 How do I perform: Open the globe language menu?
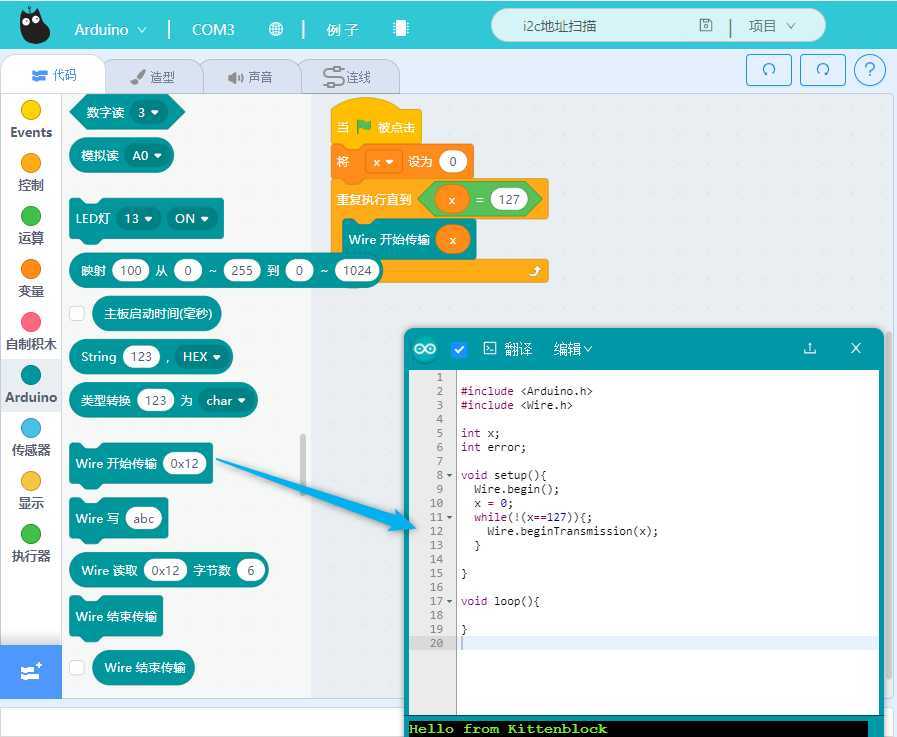(x=276, y=29)
